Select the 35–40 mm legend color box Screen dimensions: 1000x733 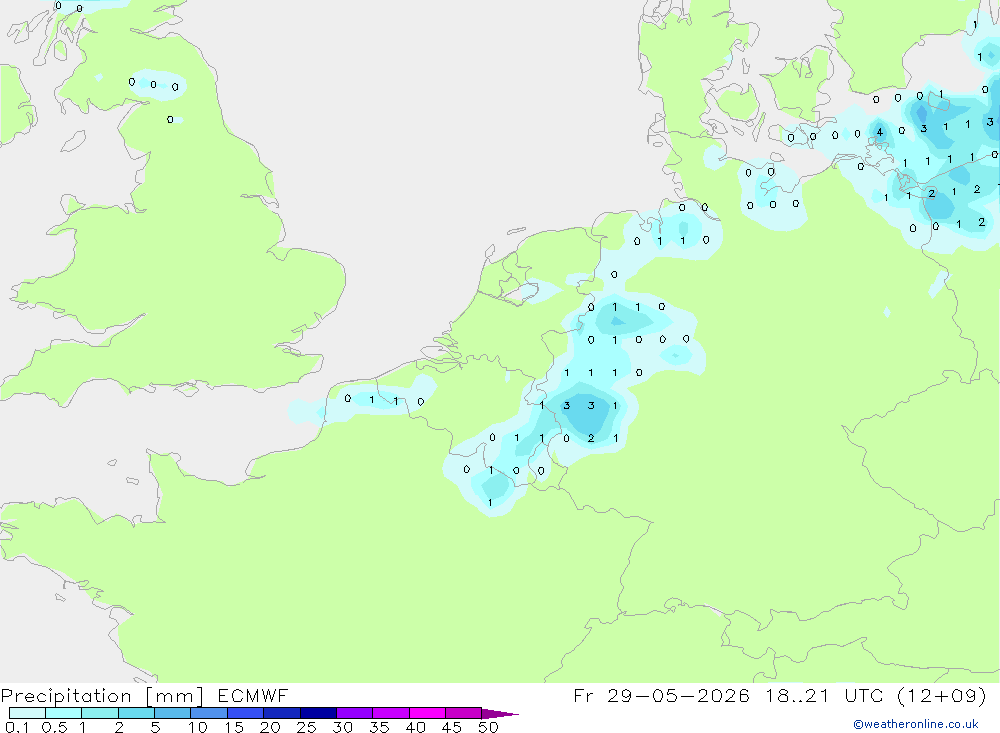[390, 713]
